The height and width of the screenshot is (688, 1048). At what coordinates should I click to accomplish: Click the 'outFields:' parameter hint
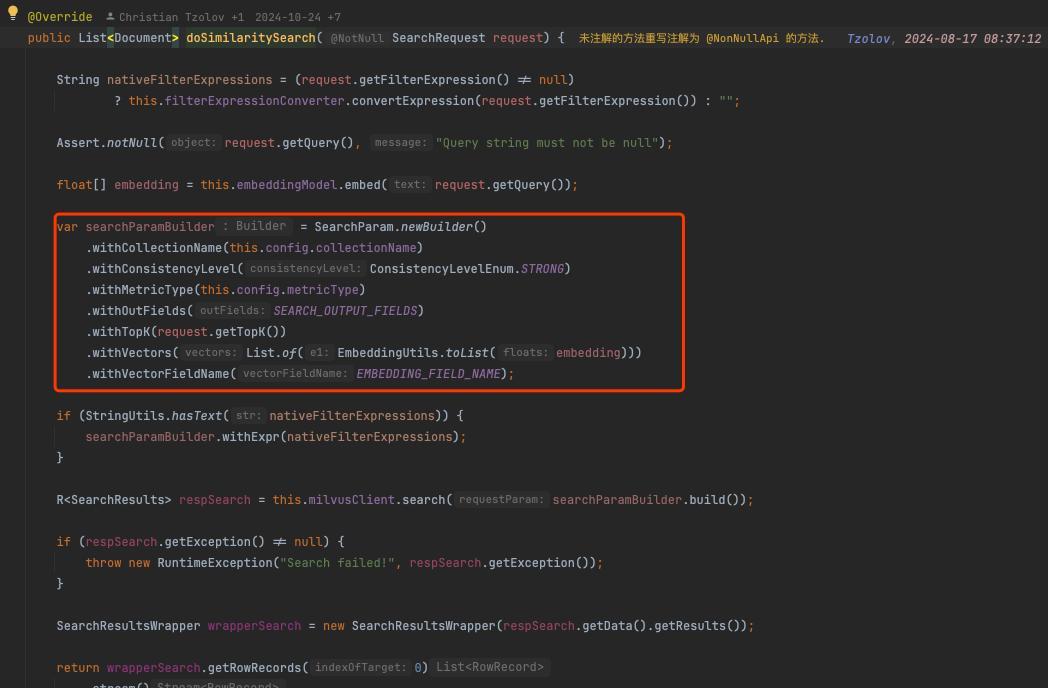pyautogui.click(x=233, y=310)
